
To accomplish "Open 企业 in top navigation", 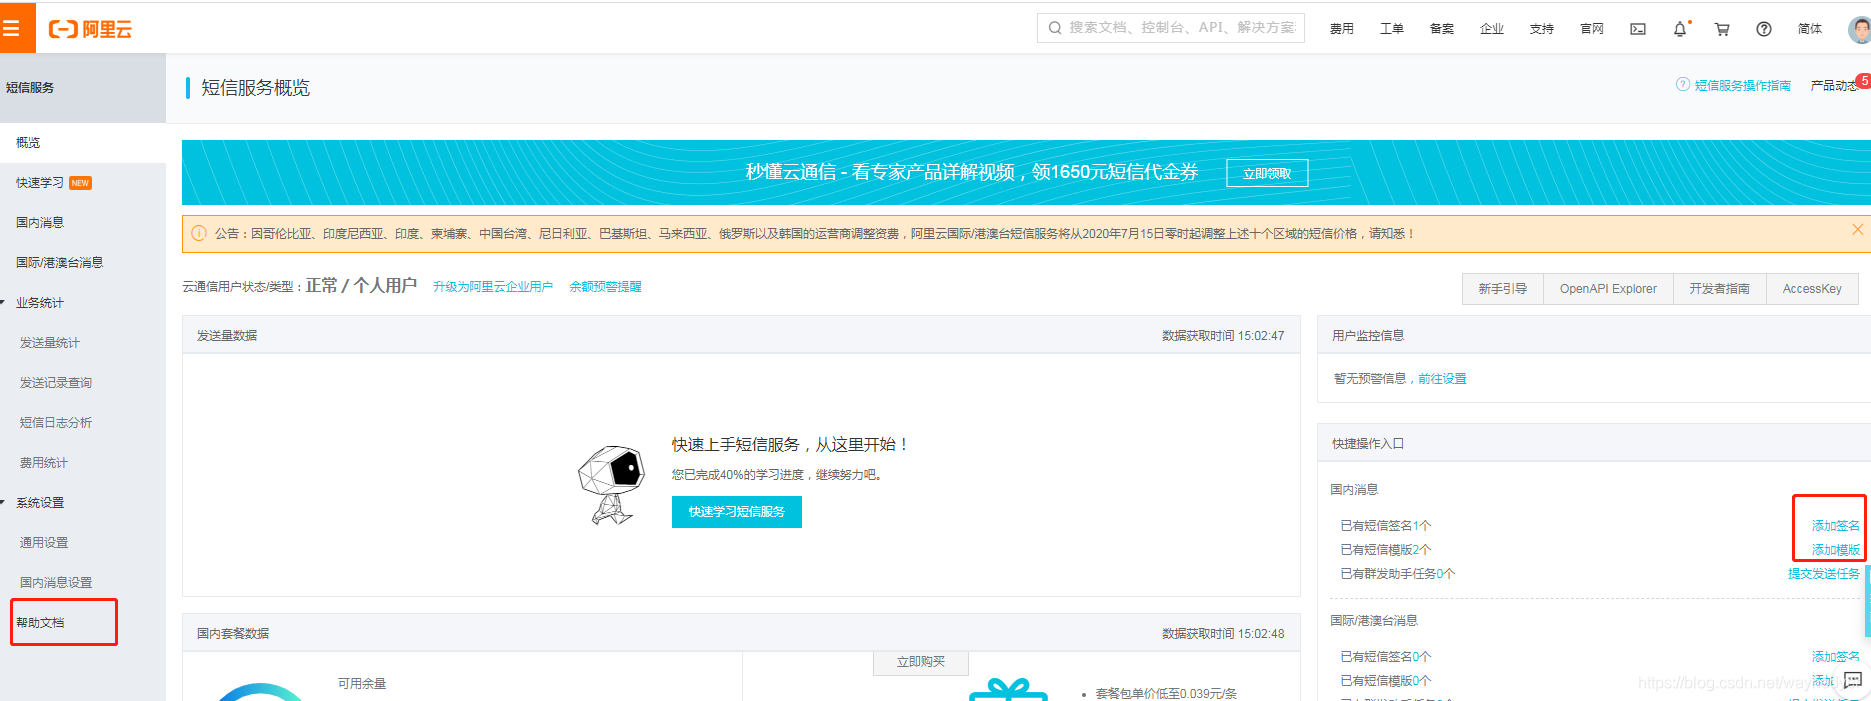I will pyautogui.click(x=1491, y=29).
